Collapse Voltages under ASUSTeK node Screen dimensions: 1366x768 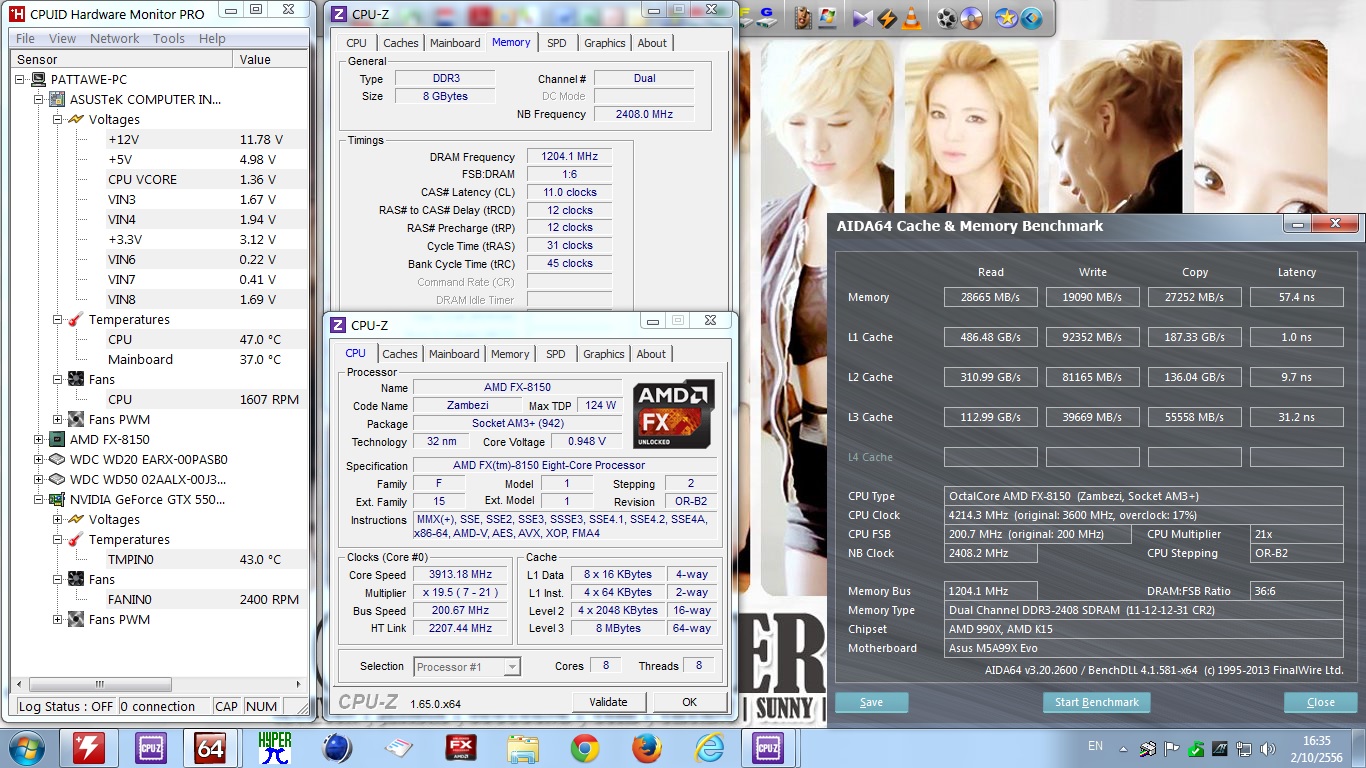click(57, 119)
